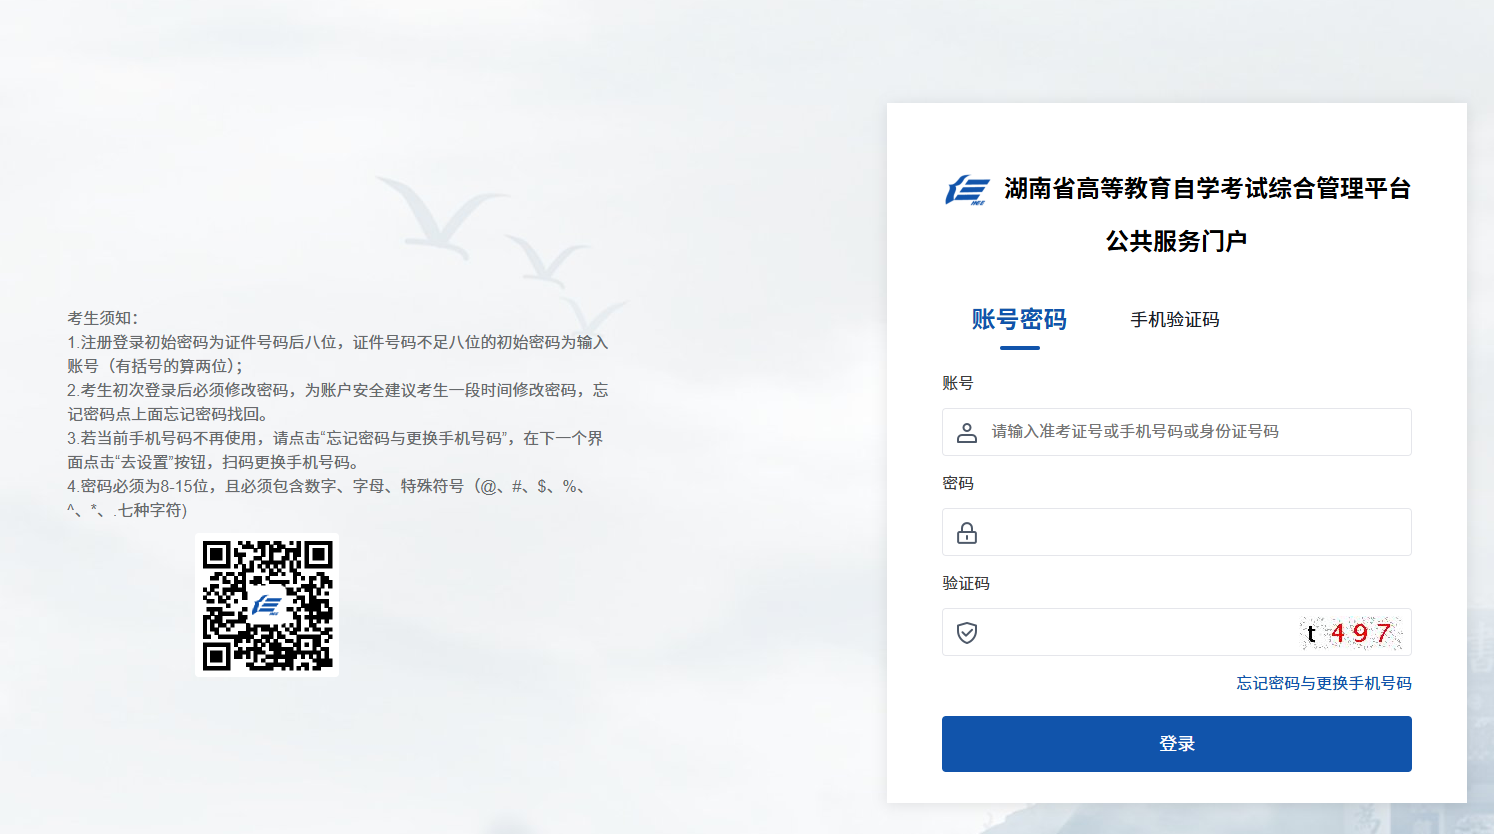The image size is (1494, 834).
Task: Click the QR code image
Action: [x=267, y=605]
